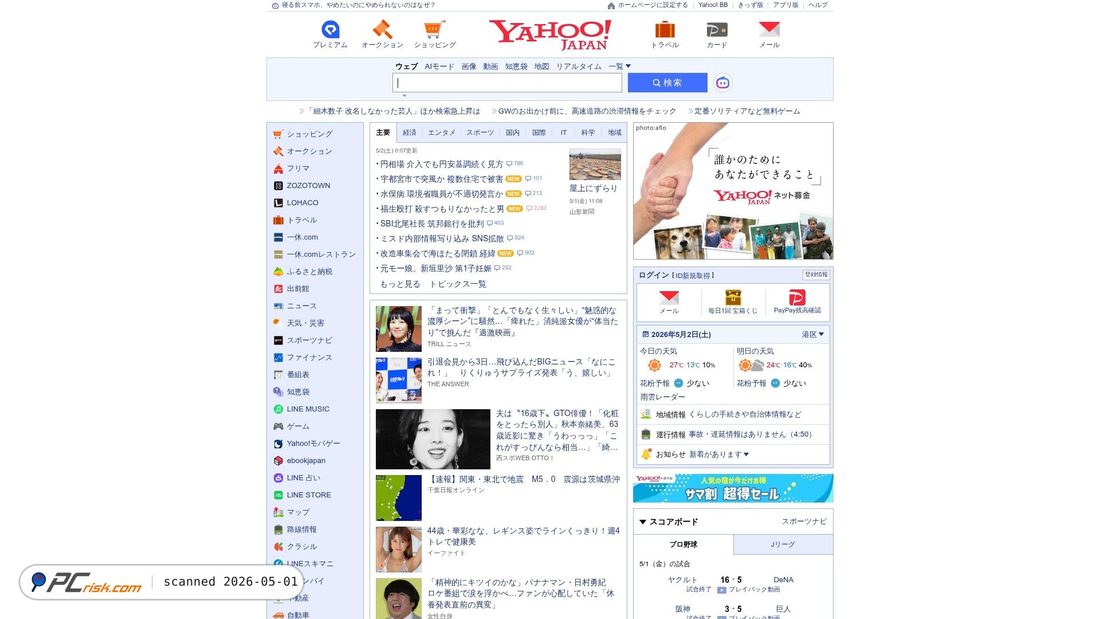This screenshot has height=619, width=1100.
Task: Expand お知らせ 新着があります dropdown
Action: 719,454
